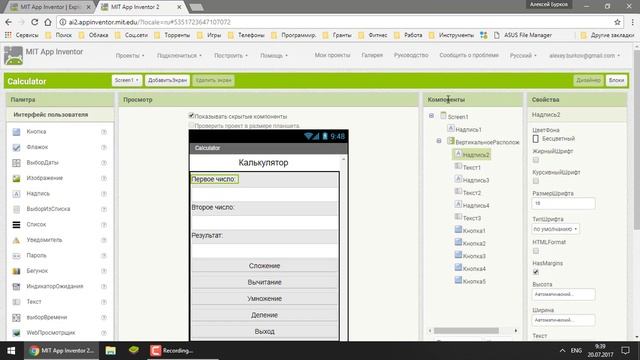Click the Список palette icon
640x360 pixels.
pyautogui.click(x=16, y=224)
